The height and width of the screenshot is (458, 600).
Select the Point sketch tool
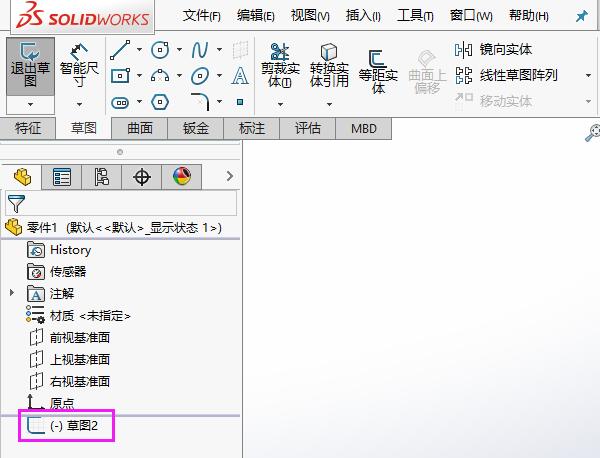(240, 102)
